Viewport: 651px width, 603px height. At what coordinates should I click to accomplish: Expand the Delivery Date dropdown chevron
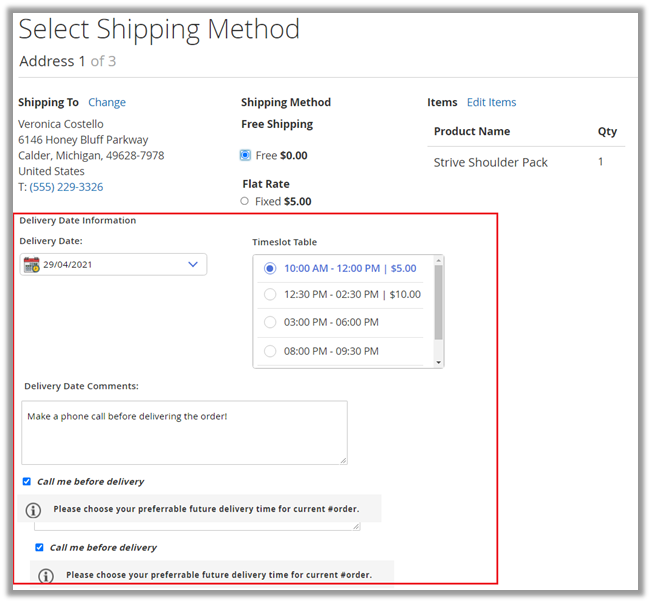[x=193, y=265]
